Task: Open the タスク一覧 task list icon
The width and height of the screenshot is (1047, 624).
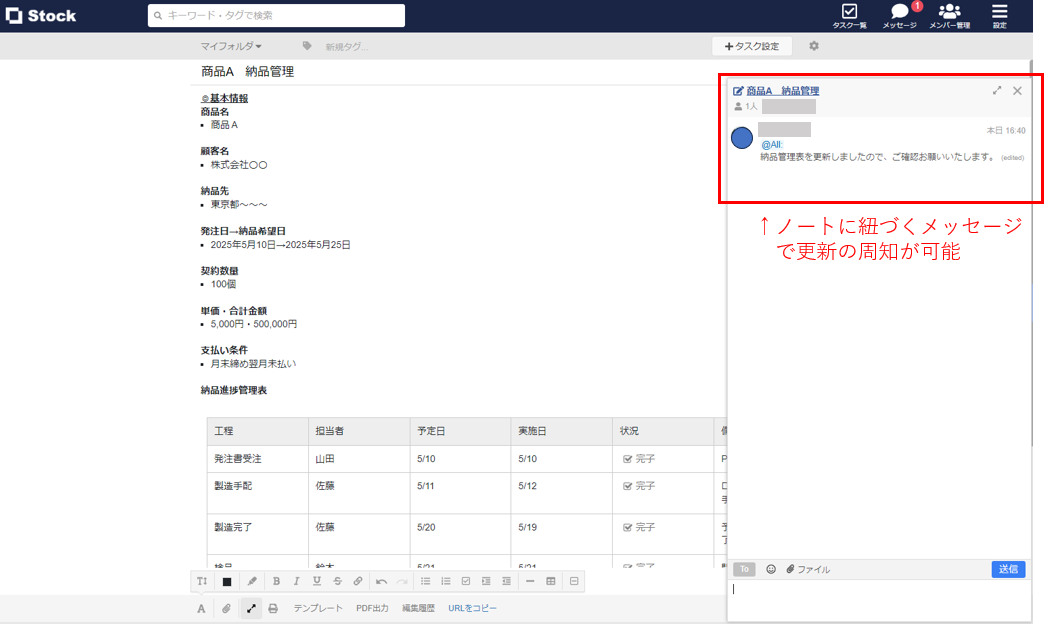Action: [x=849, y=15]
